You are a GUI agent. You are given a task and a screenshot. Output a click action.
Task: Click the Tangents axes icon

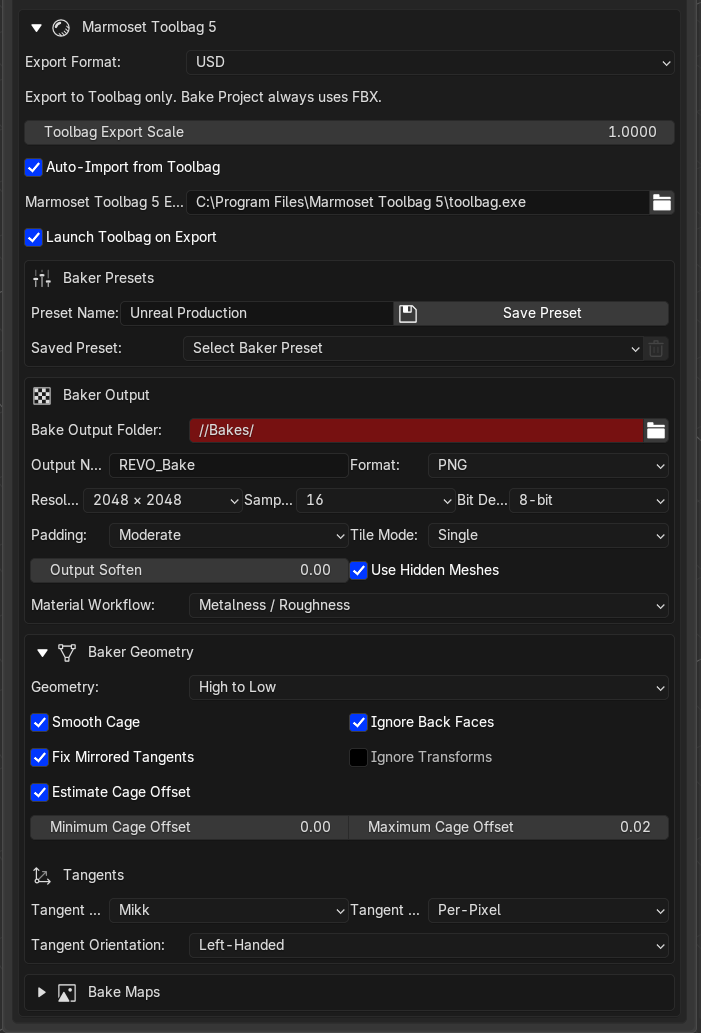(42, 876)
